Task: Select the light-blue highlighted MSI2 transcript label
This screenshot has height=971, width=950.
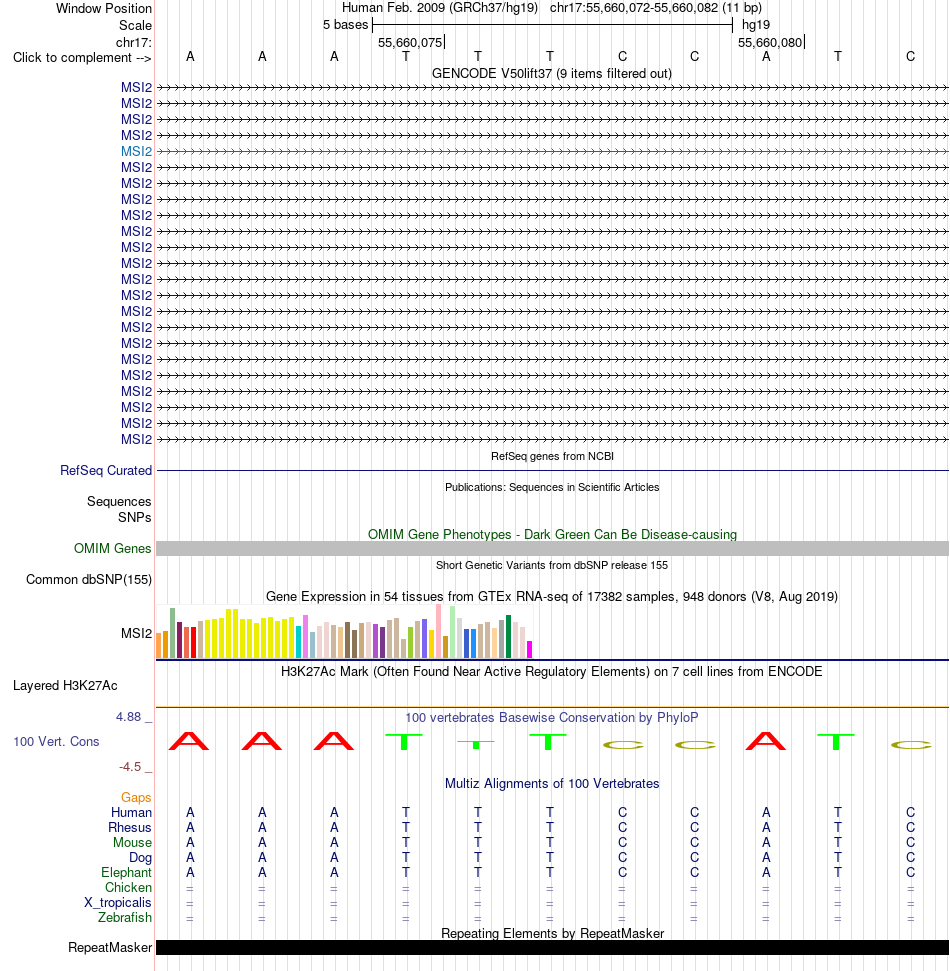Action: (136, 151)
